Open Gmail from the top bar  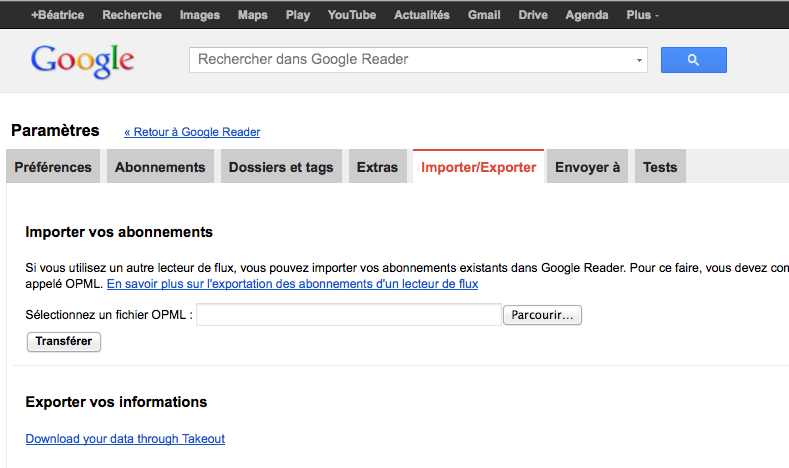click(x=484, y=15)
